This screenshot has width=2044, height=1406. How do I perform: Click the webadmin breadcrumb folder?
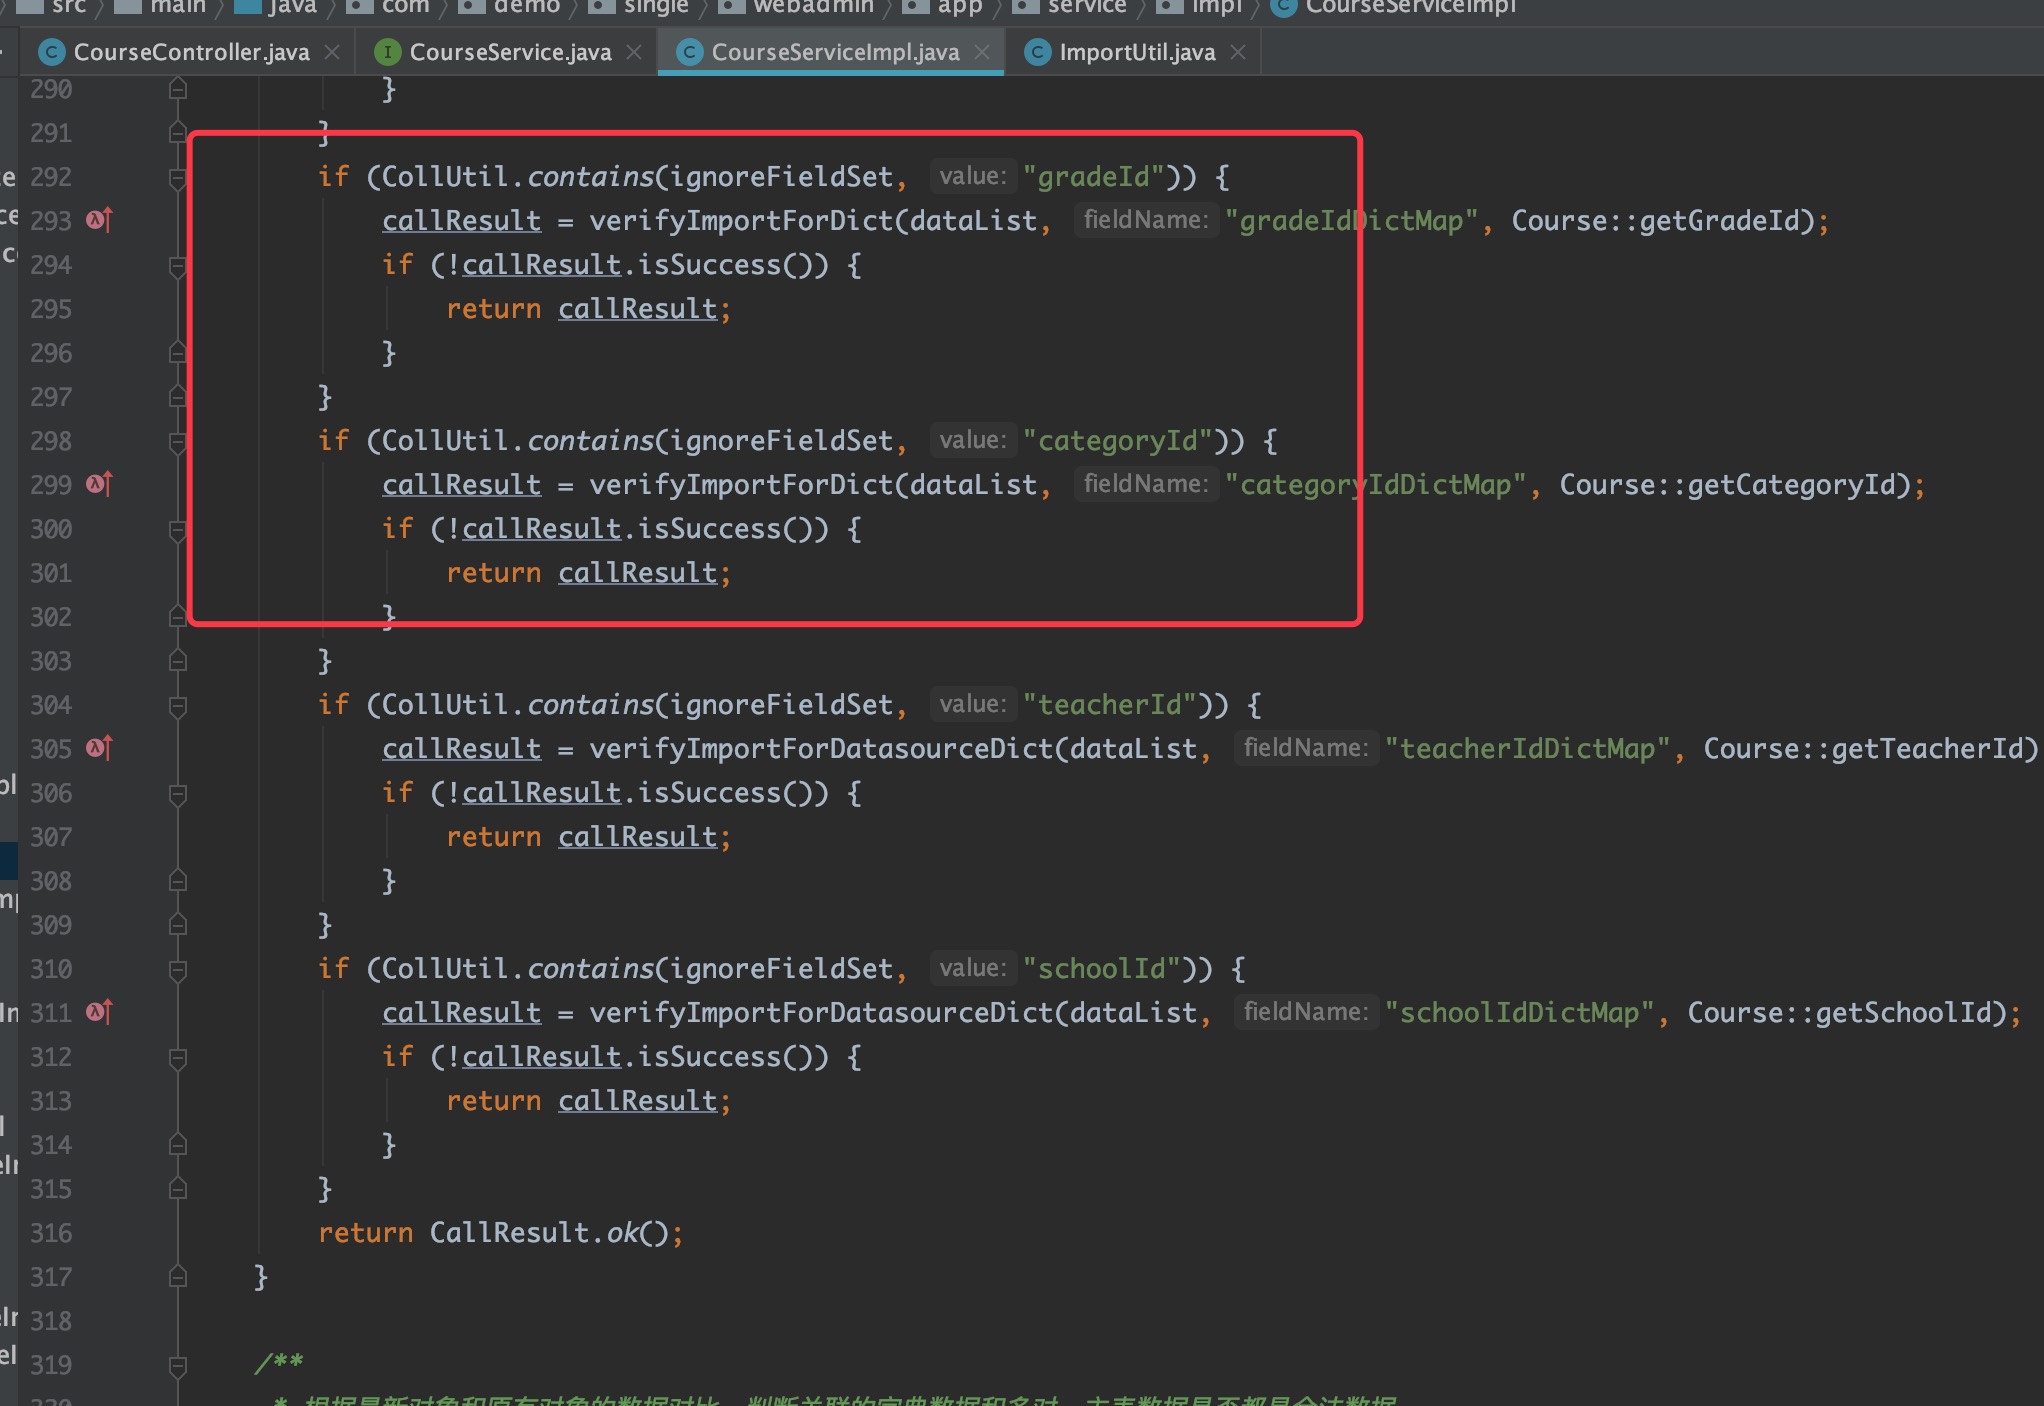[812, 7]
